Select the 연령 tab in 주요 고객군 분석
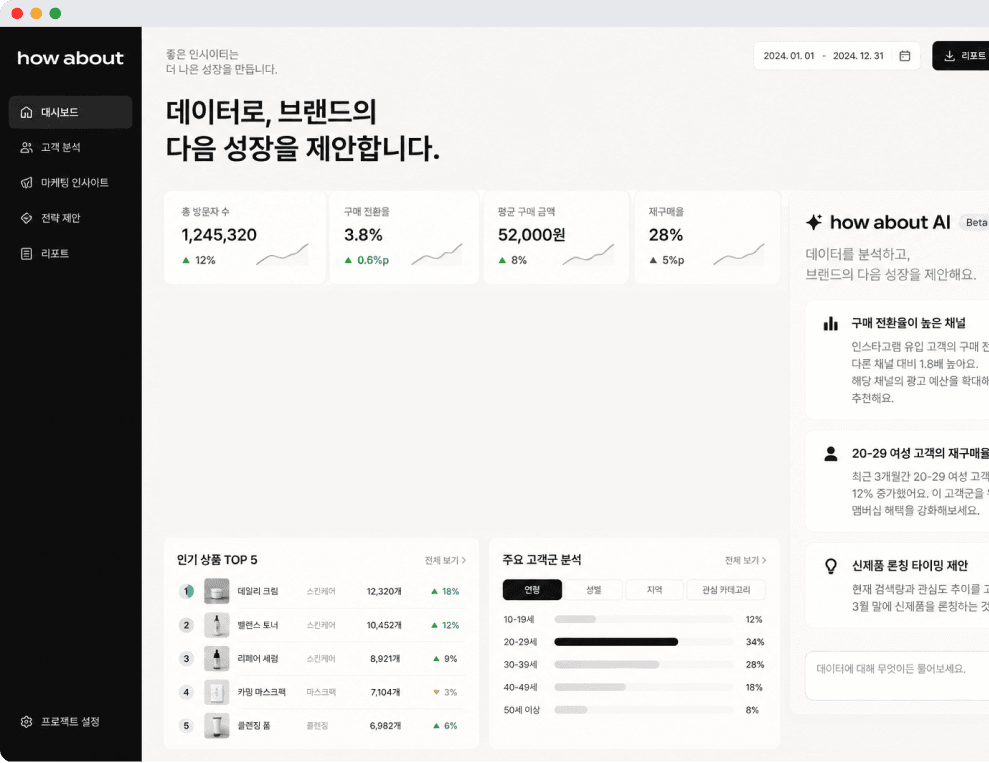This screenshot has height=763, width=989. tap(532, 590)
